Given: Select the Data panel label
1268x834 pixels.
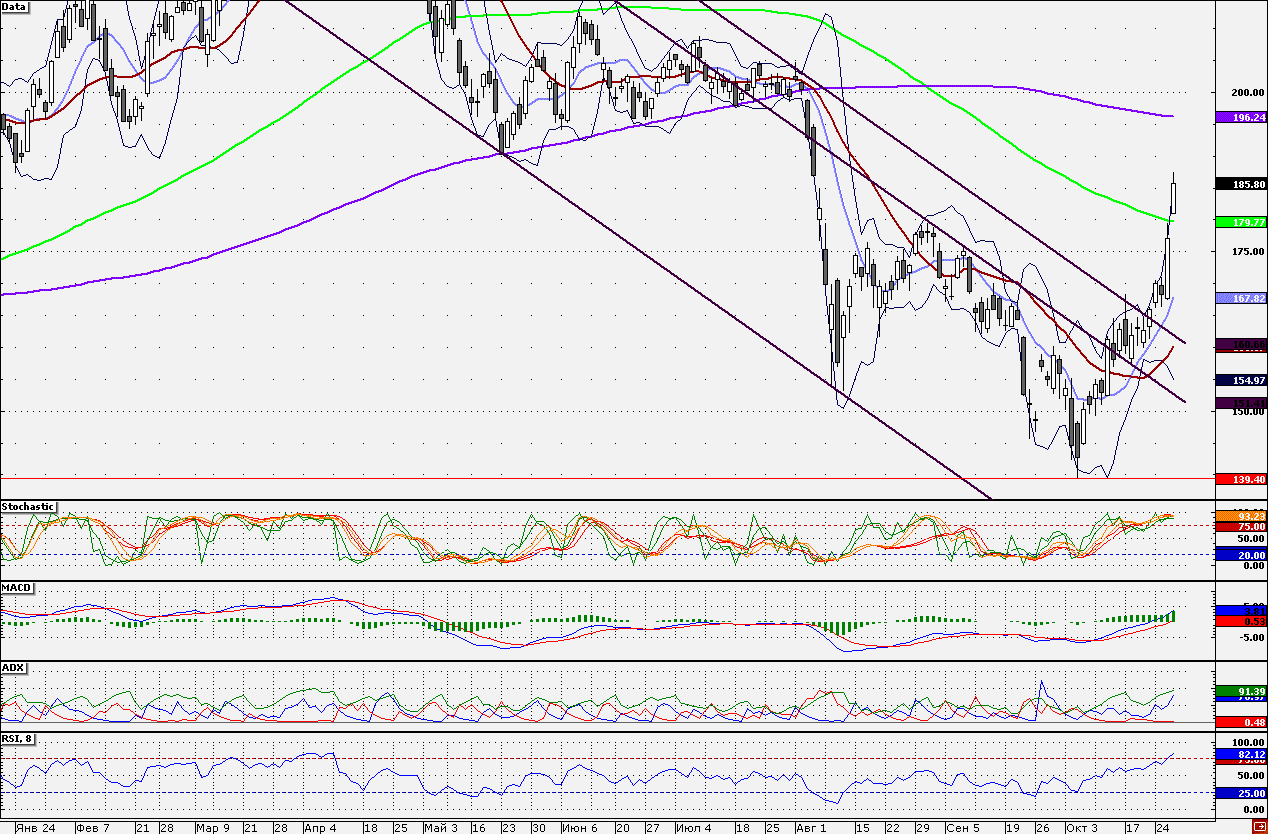Looking at the screenshot, I should click(15, 6).
